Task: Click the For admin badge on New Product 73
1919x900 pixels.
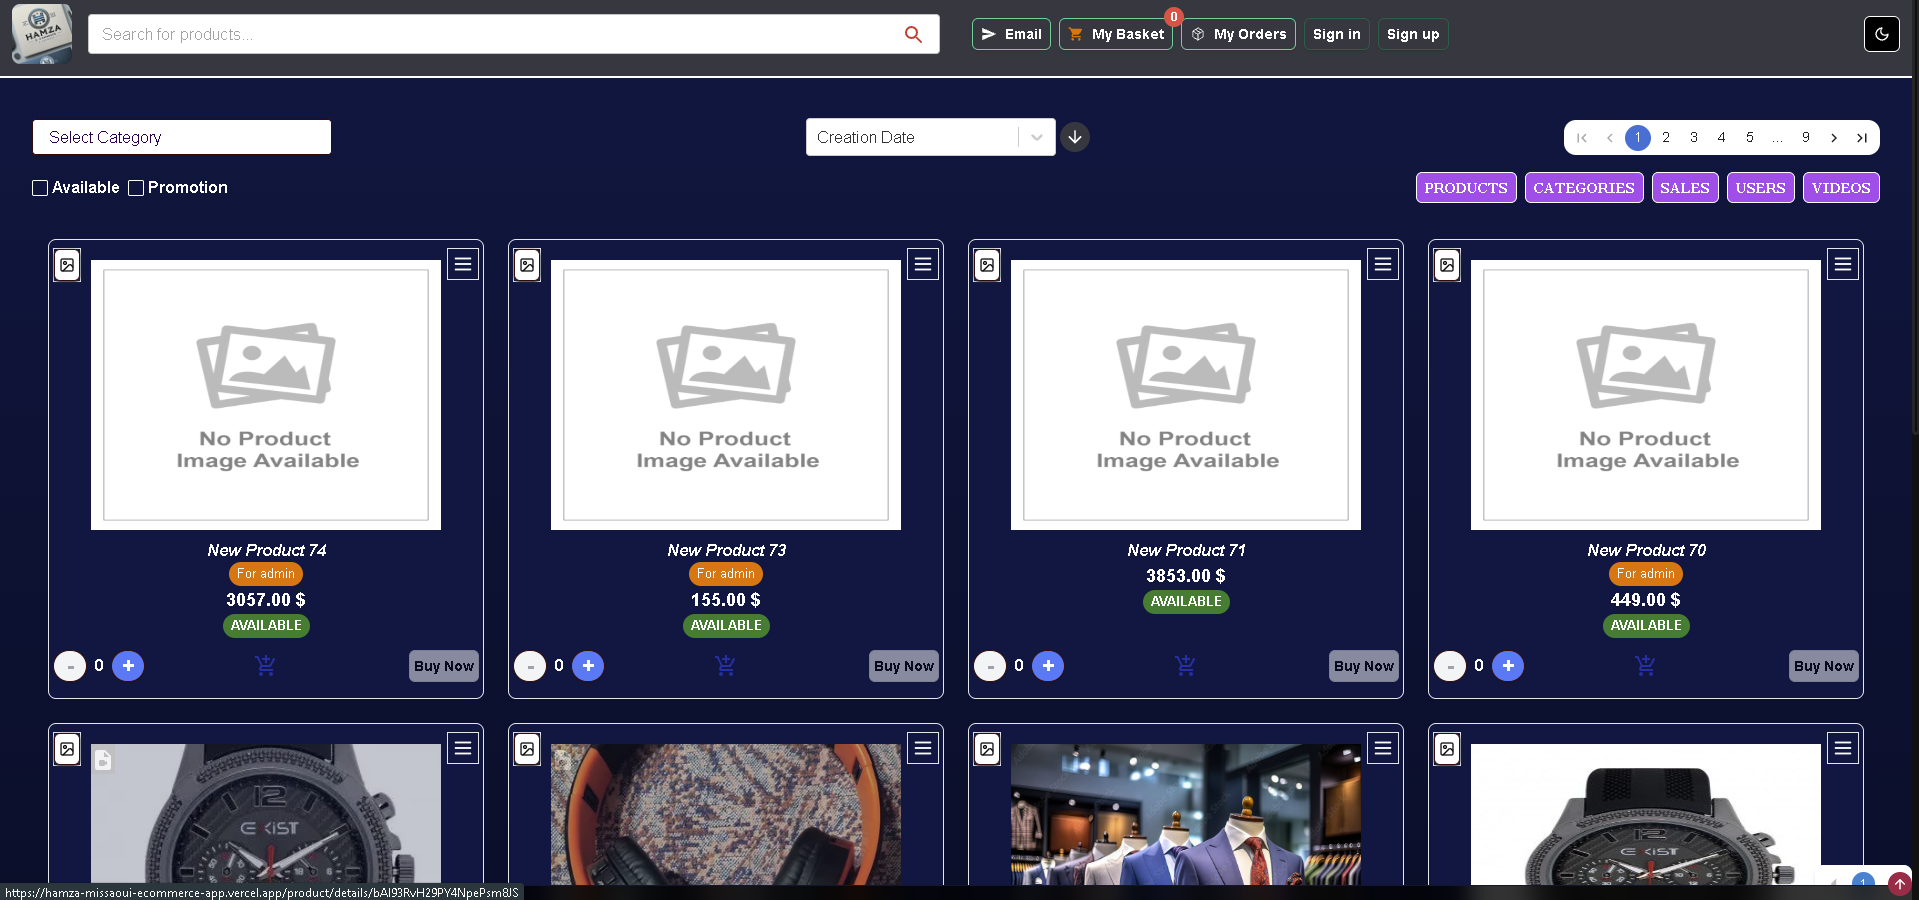Action: pyautogui.click(x=726, y=574)
